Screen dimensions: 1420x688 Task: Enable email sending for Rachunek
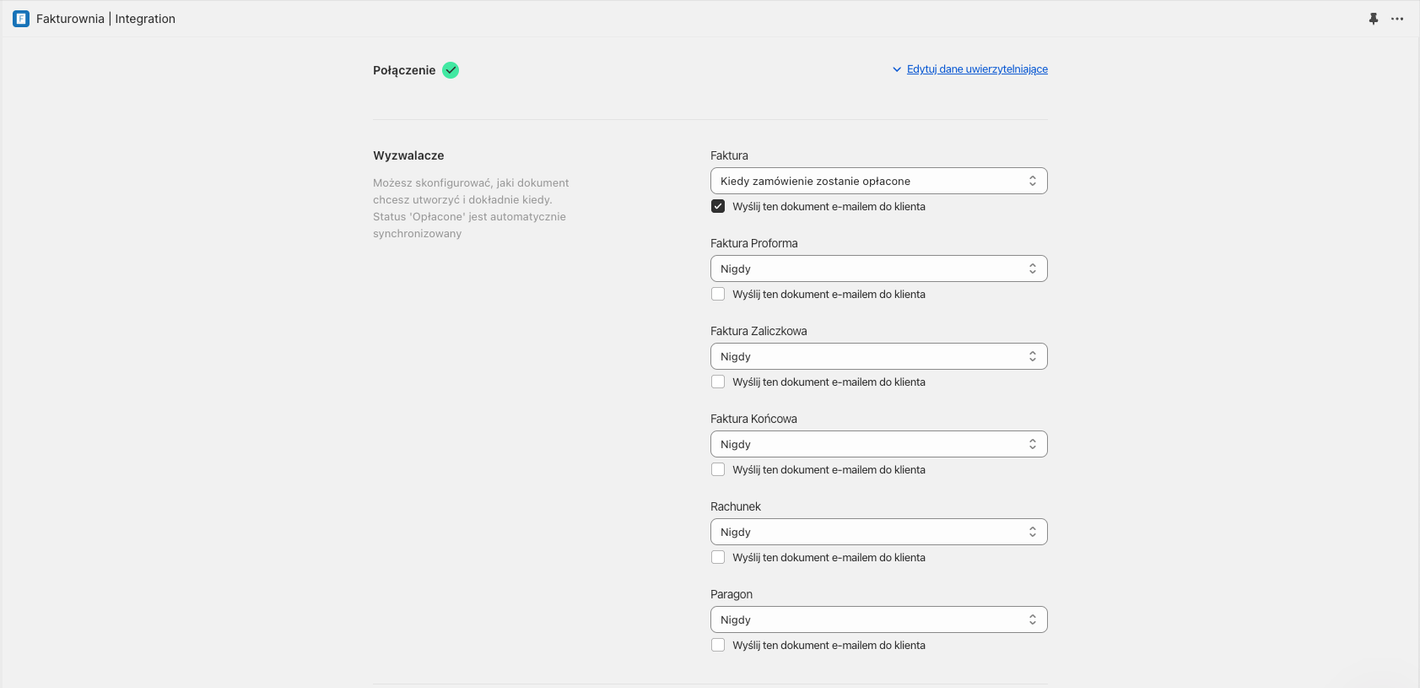pos(718,557)
